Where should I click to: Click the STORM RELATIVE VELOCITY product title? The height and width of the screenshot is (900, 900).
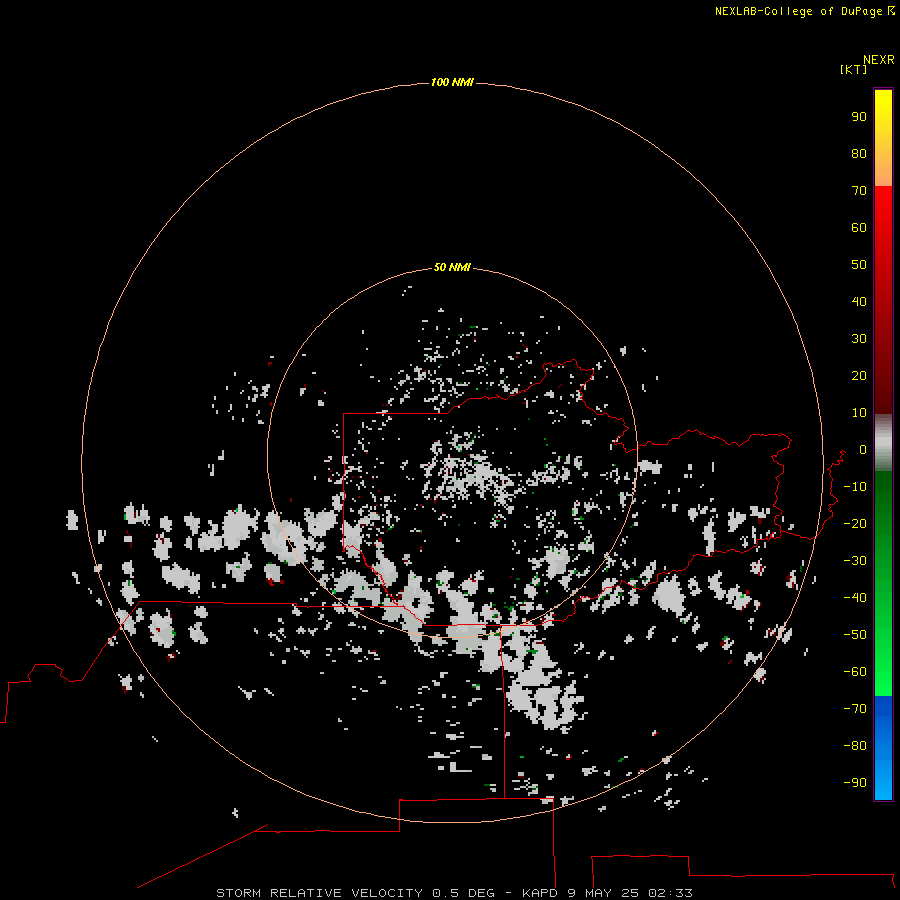tap(319, 893)
